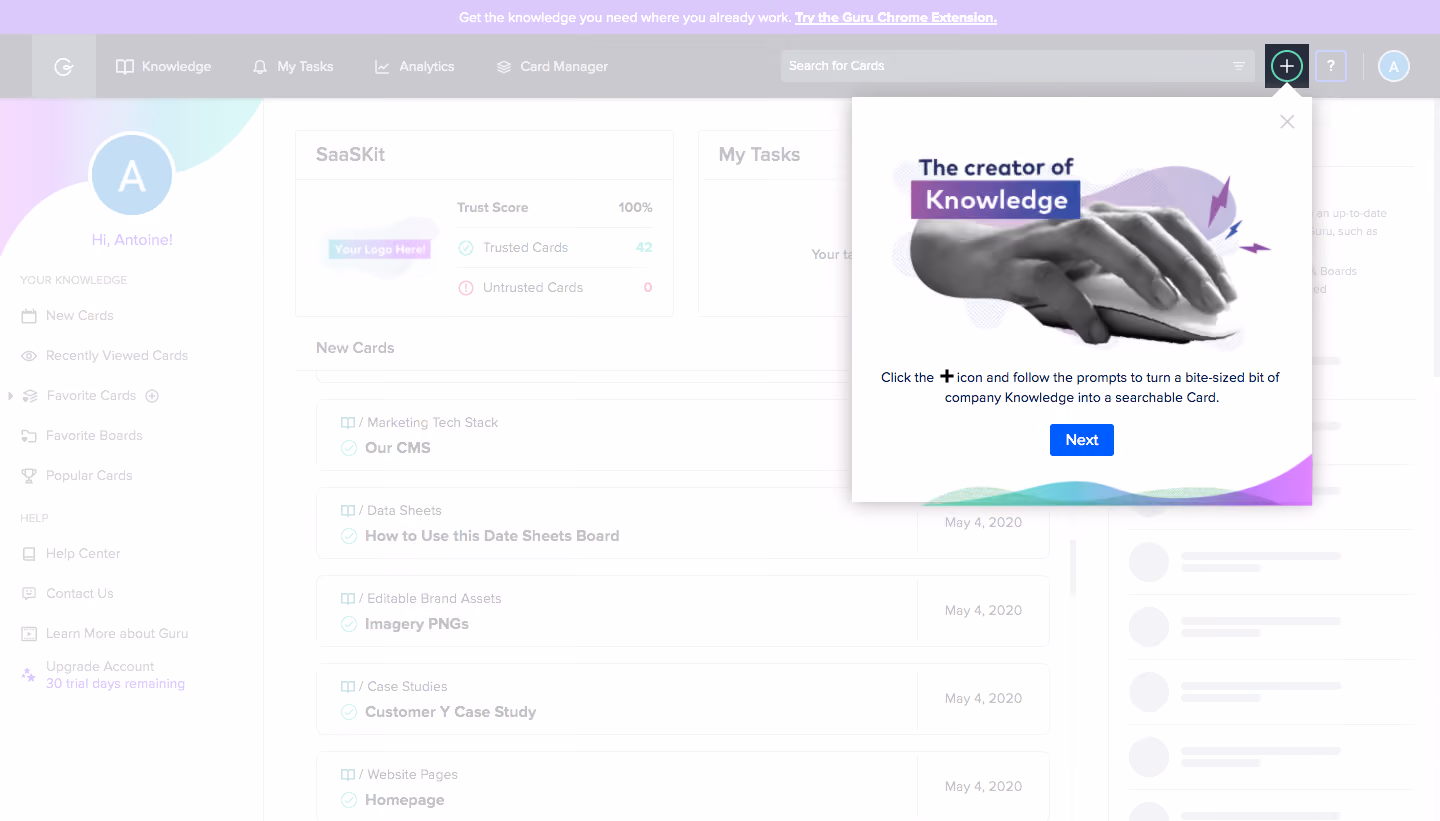Image resolution: width=1440 pixels, height=821 pixels.
Task: Open the My Tasks tab
Action: pos(293,67)
